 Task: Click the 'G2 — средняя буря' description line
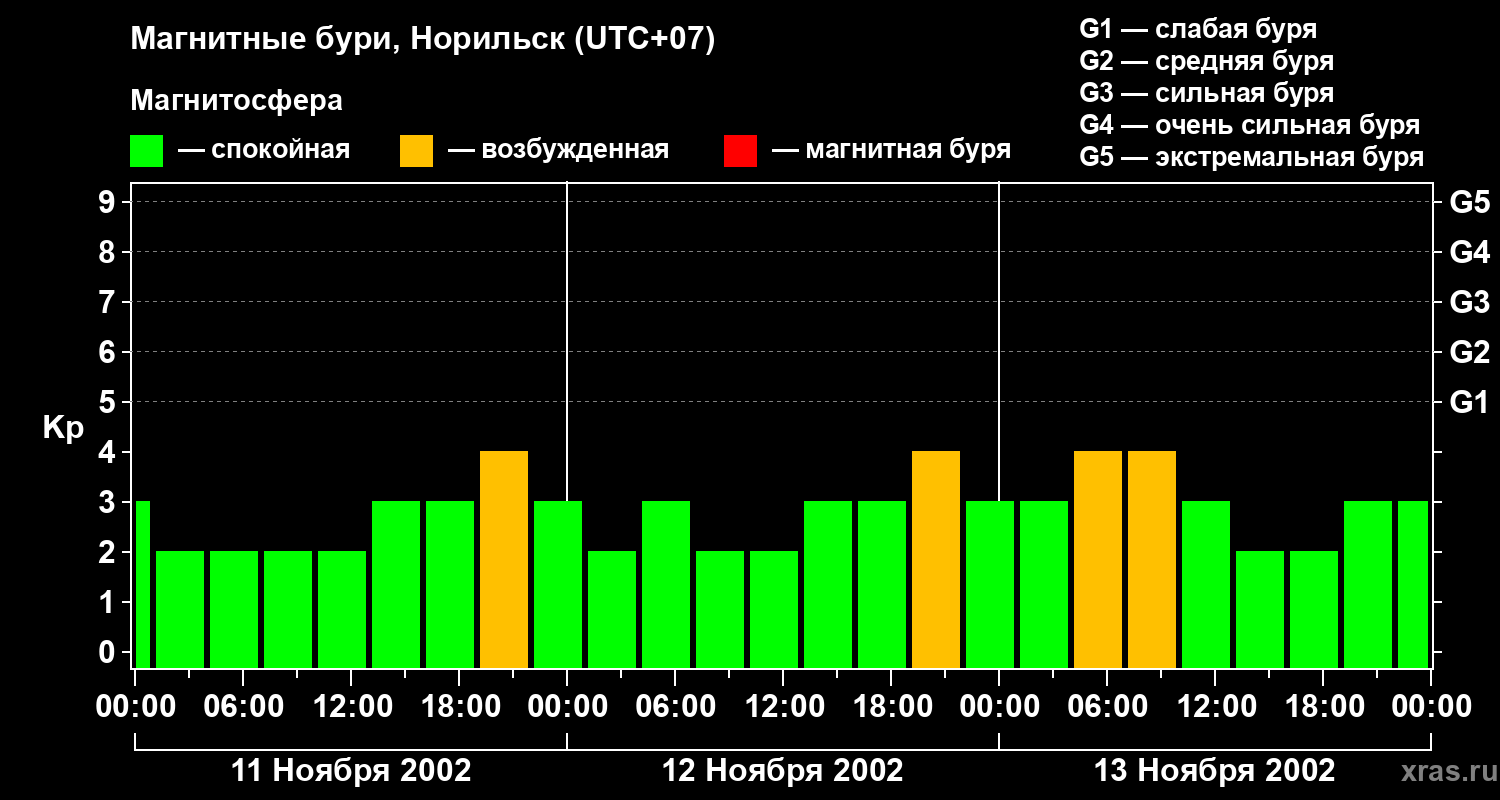(1207, 61)
